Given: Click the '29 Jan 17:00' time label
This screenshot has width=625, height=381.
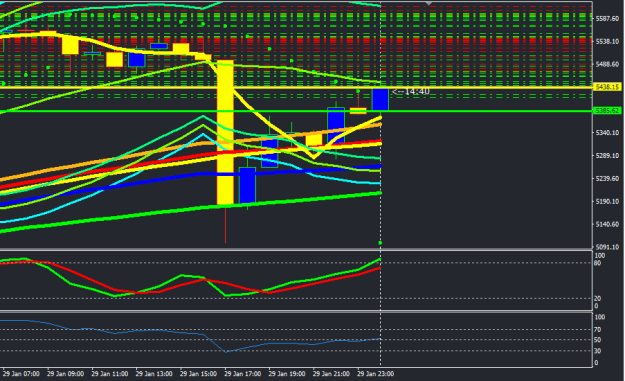Looking at the screenshot, I should 242,374.
